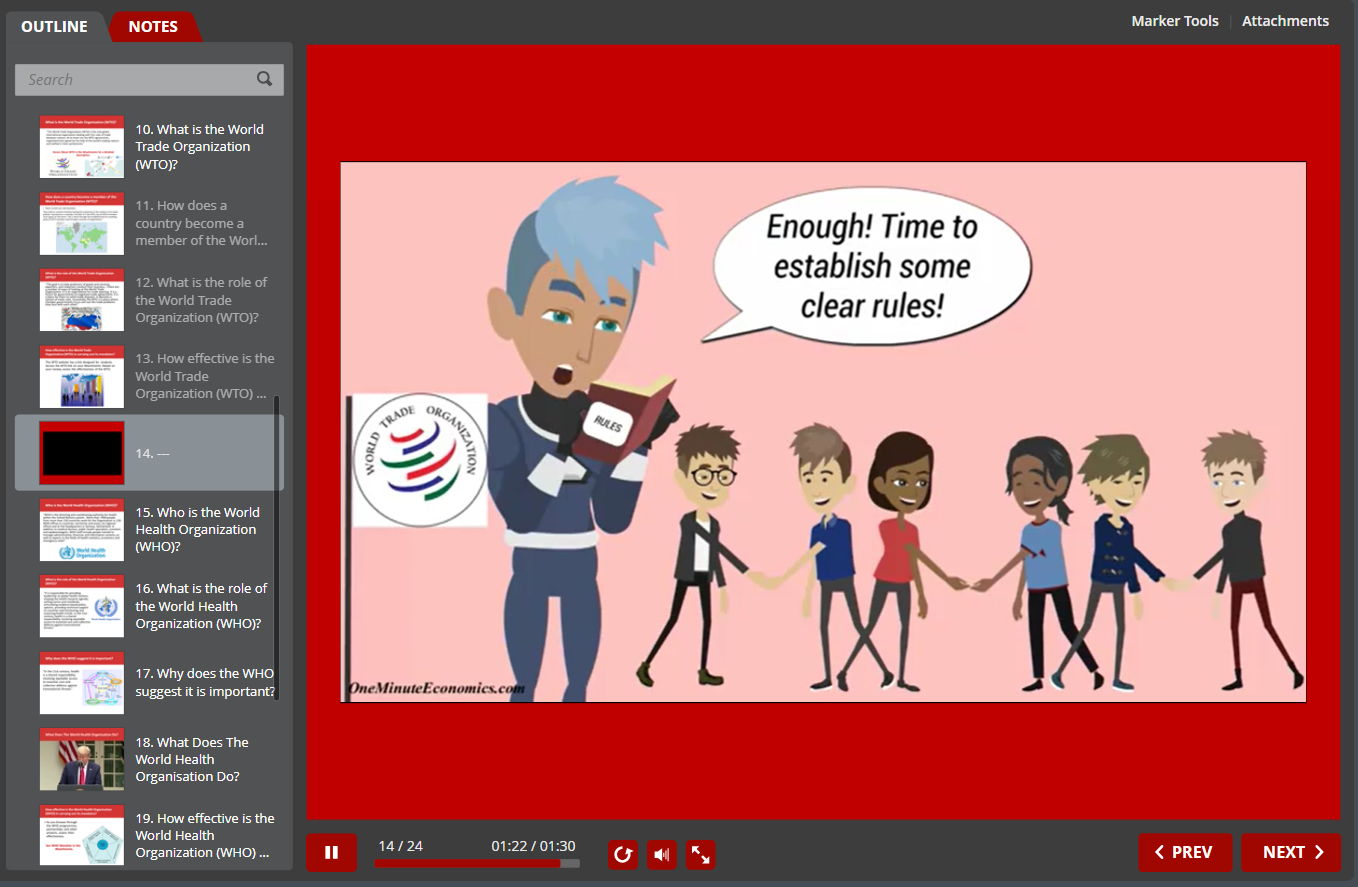Switch to the NOTES tab
Screen dimensions: 1358x887
[x=153, y=27]
